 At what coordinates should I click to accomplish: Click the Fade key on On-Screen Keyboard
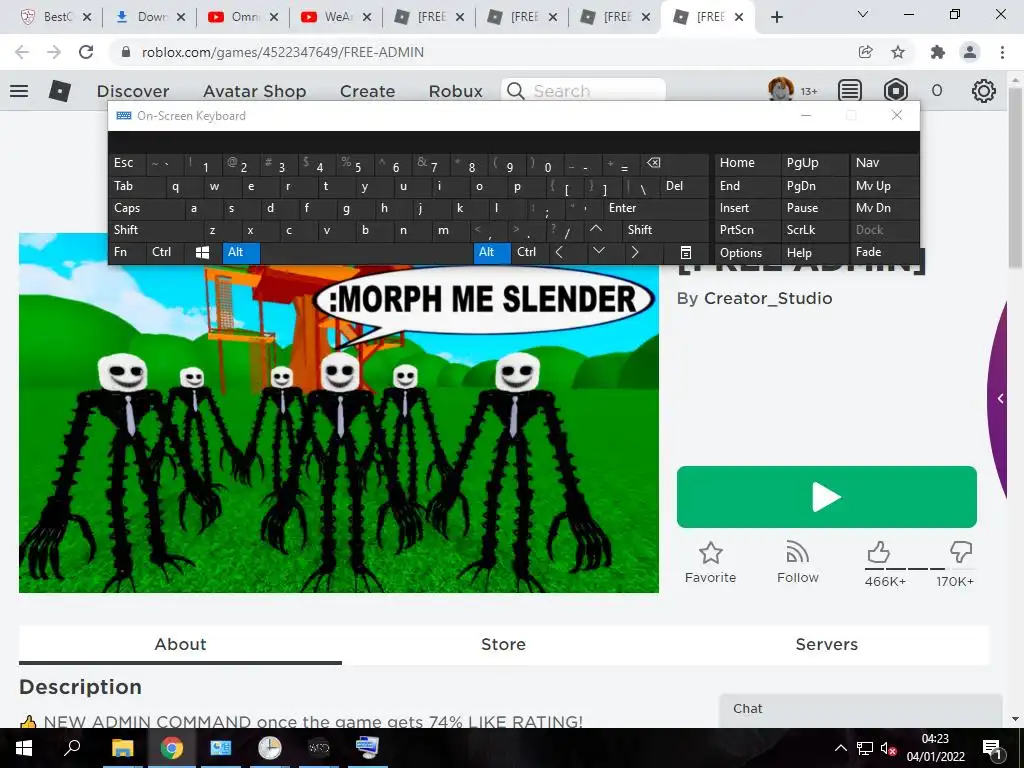click(x=884, y=253)
